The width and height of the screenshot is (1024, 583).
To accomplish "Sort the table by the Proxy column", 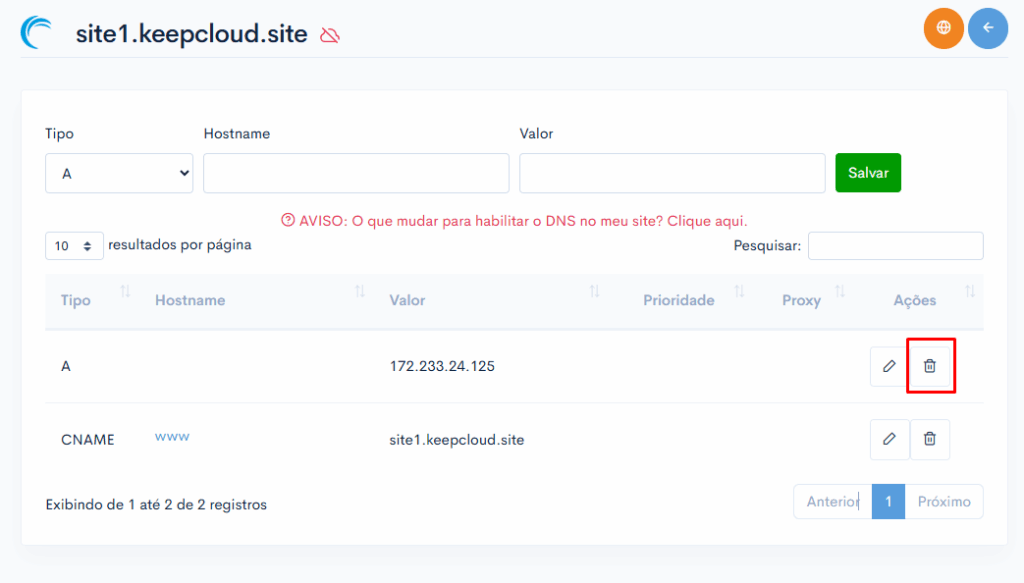I will click(x=840, y=291).
